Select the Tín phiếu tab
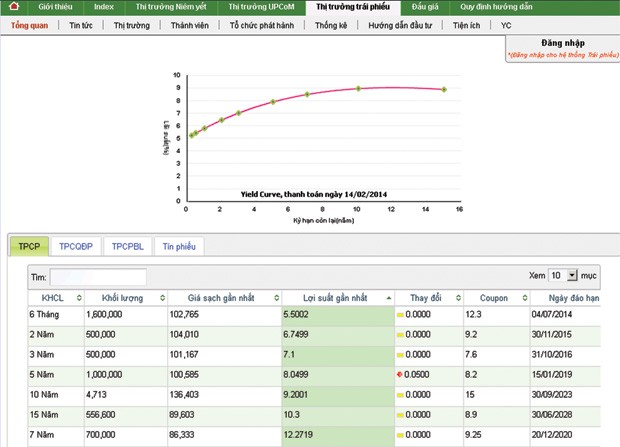 tap(180, 245)
